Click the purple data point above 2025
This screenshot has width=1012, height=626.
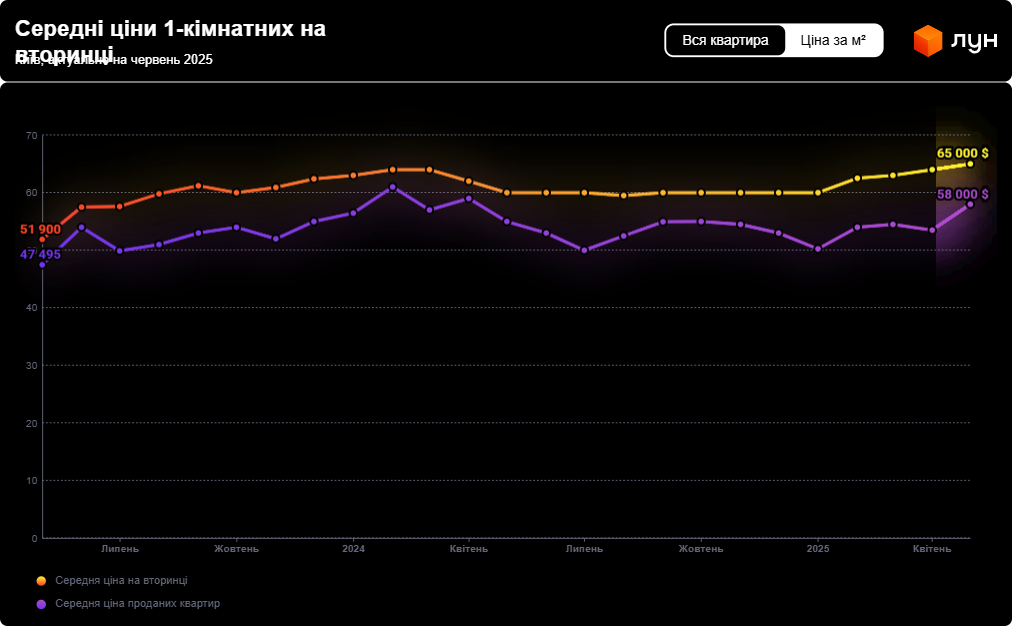coord(818,249)
